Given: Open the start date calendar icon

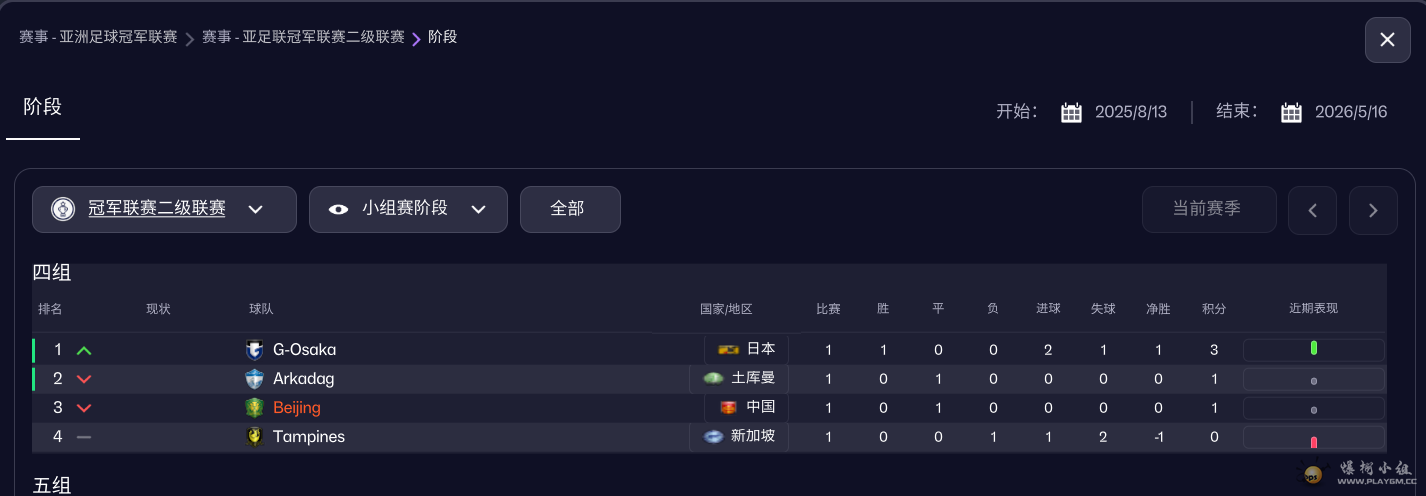Looking at the screenshot, I should click(1071, 112).
